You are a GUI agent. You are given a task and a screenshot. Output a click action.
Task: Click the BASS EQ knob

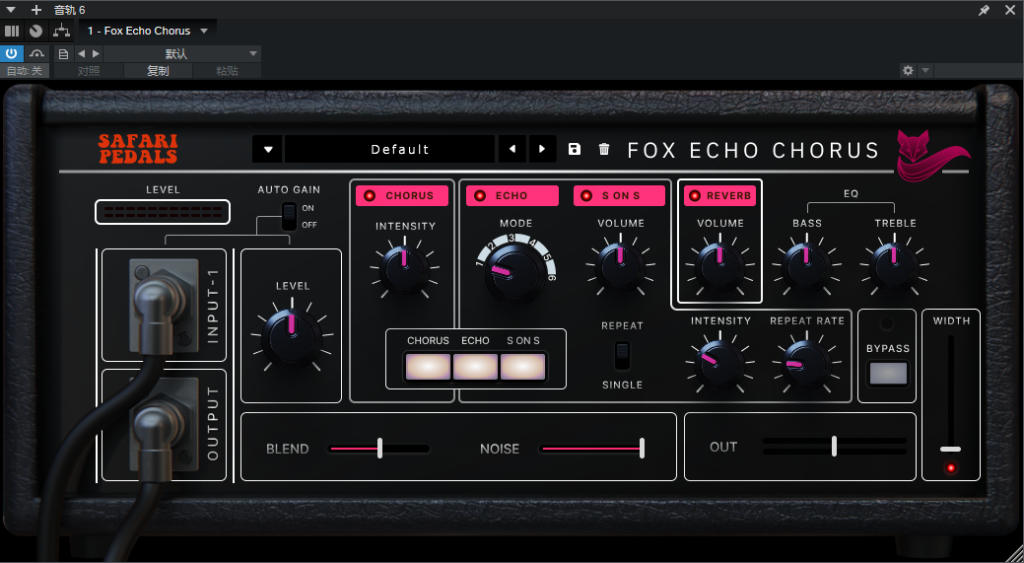pos(807,266)
